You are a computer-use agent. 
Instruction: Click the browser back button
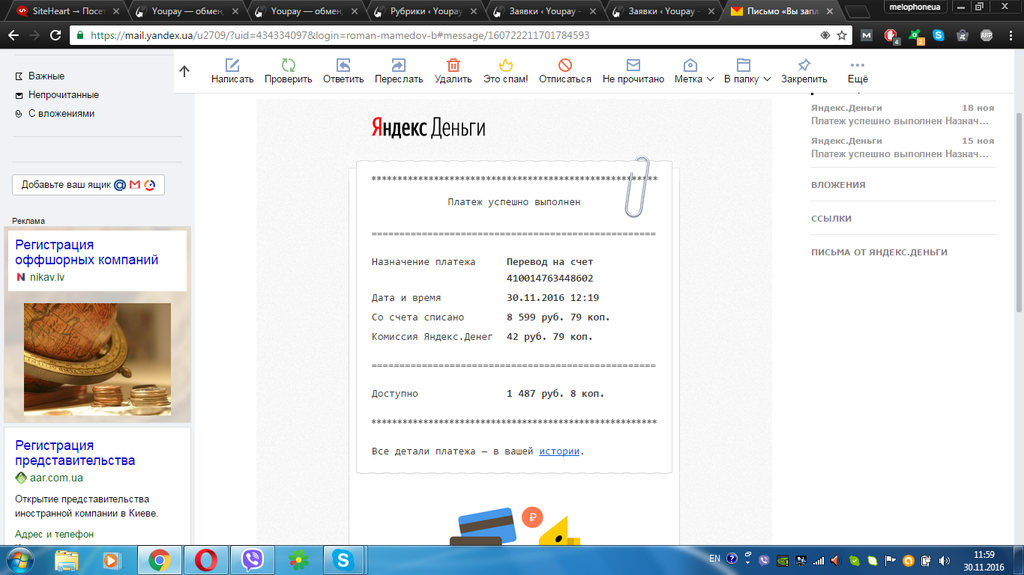(14, 35)
